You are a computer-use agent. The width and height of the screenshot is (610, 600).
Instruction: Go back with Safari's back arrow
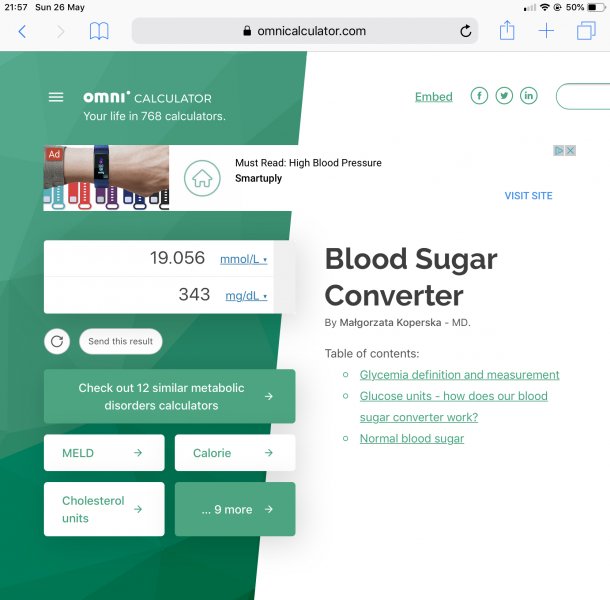point(22,31)
